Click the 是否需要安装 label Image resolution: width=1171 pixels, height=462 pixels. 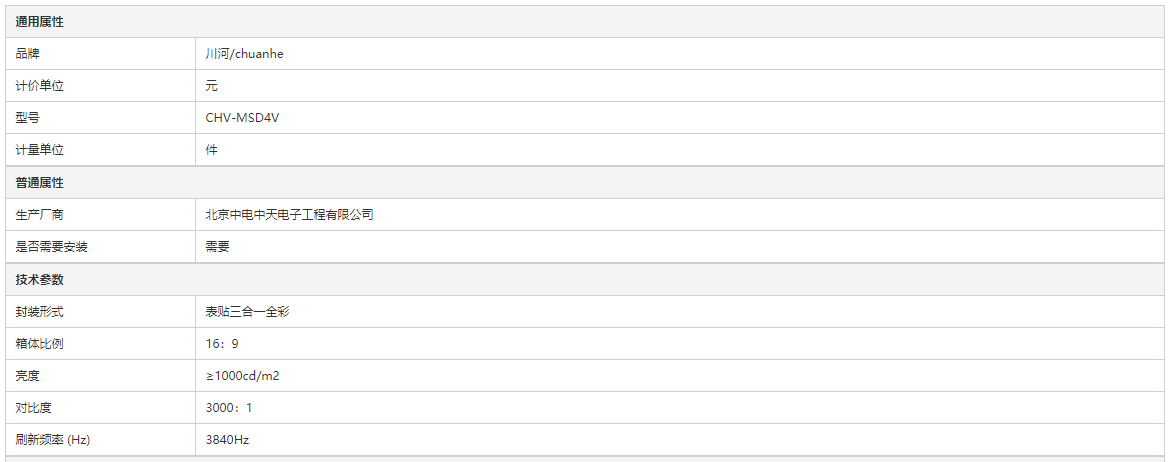tap(52, 247)
